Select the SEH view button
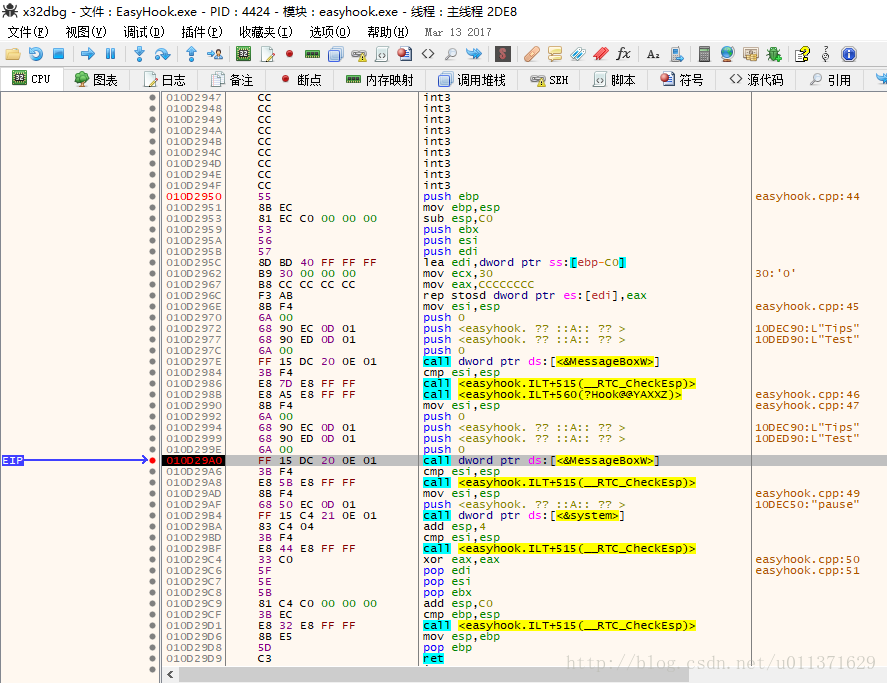 550,79
